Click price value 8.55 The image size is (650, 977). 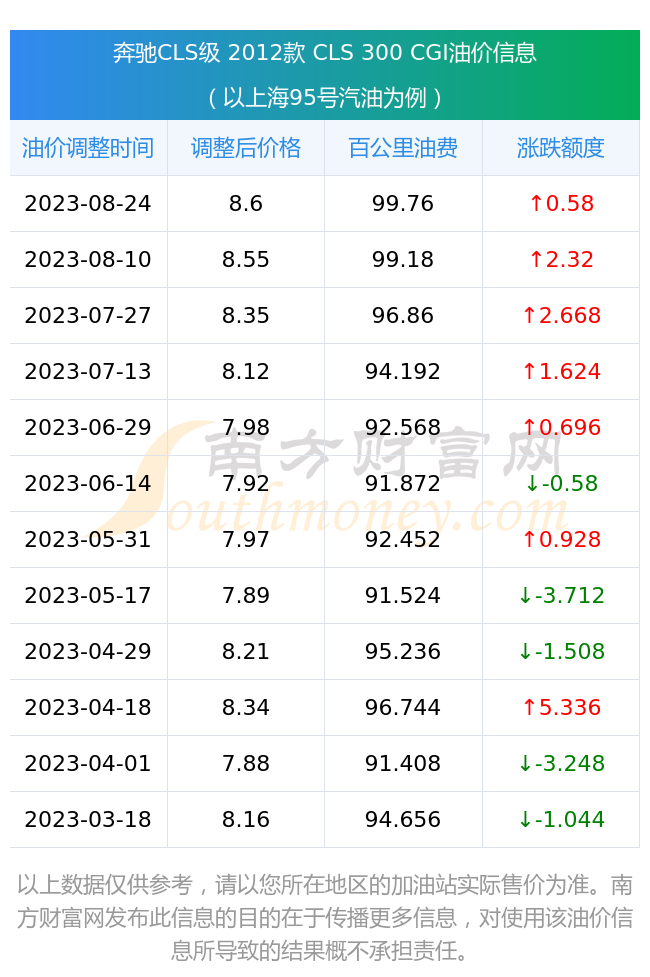coord(246,260)
